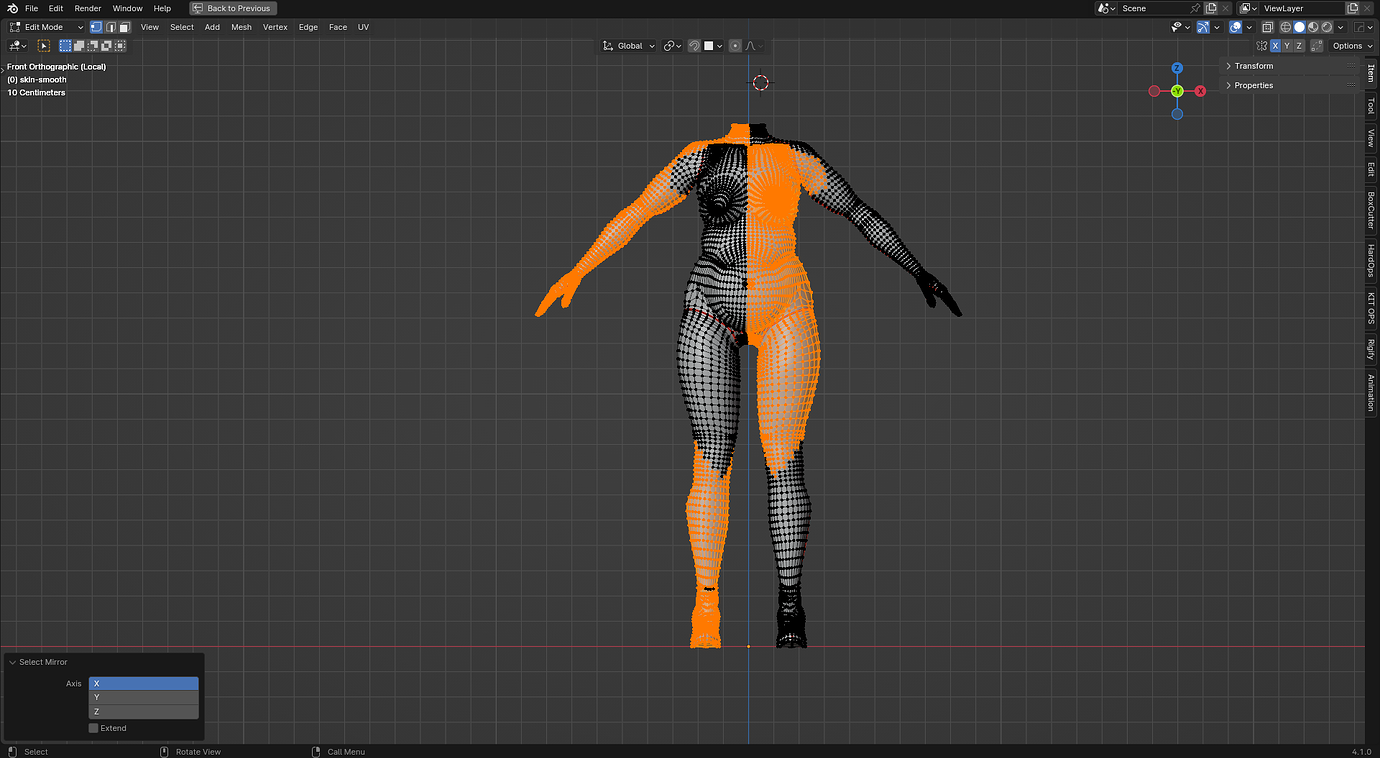Switch to solid viewport shading
This screenshot has height=758, width=1380.
1300,27
